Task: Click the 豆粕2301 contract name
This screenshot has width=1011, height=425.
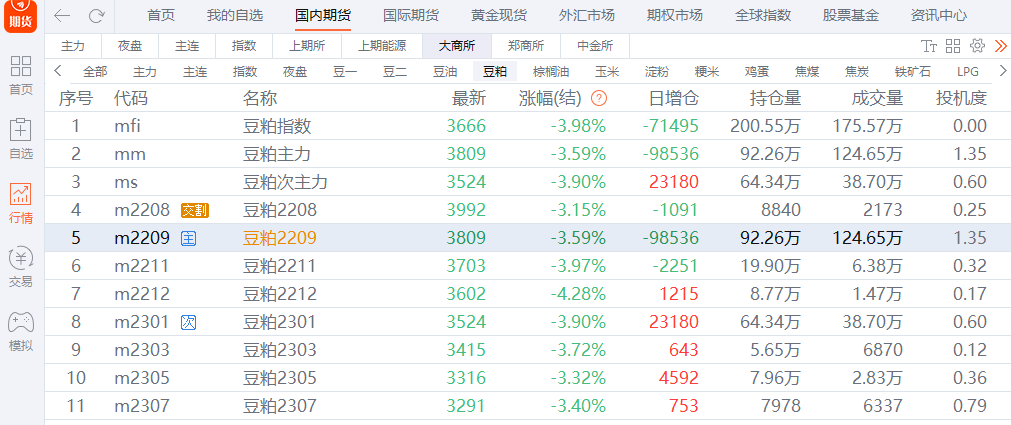Action: (x=280, y=322)
